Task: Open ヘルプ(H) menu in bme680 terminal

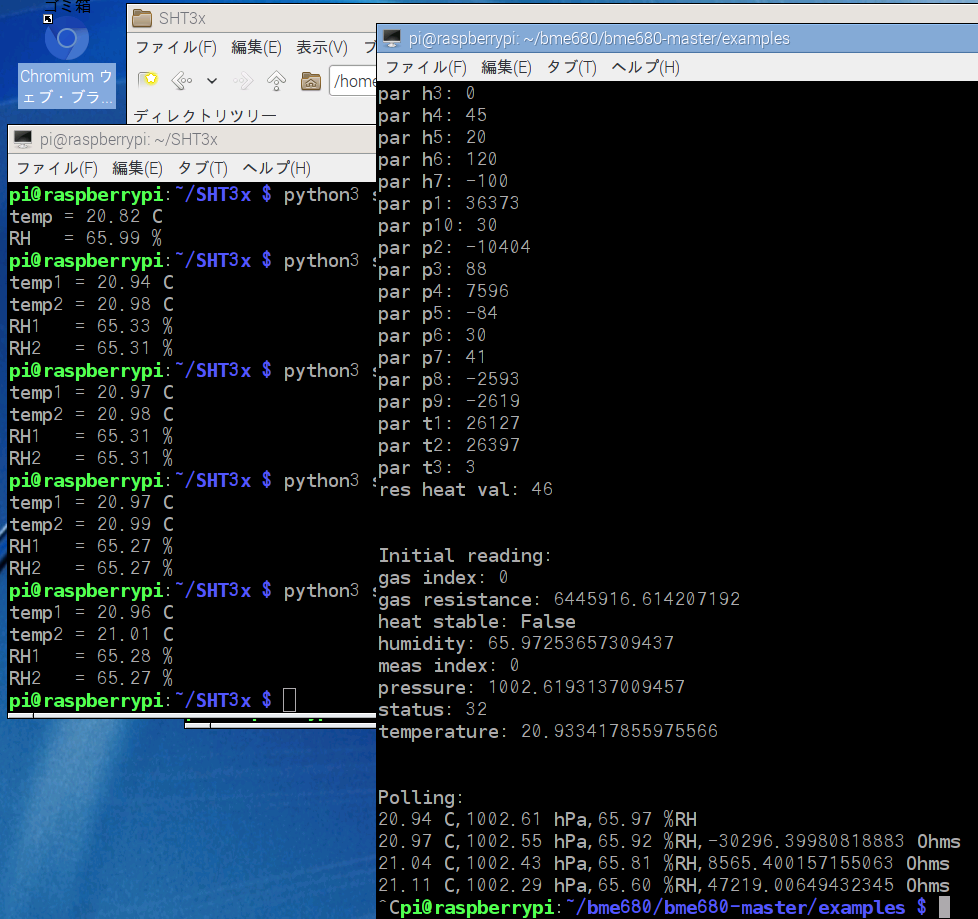Action: [x=646, y=67]
